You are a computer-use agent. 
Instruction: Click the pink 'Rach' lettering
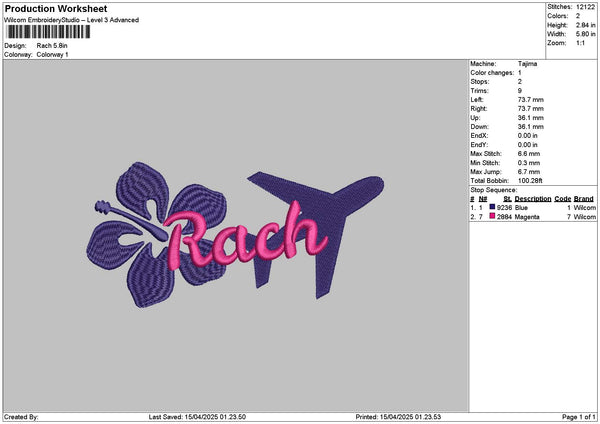click(245, 237)
